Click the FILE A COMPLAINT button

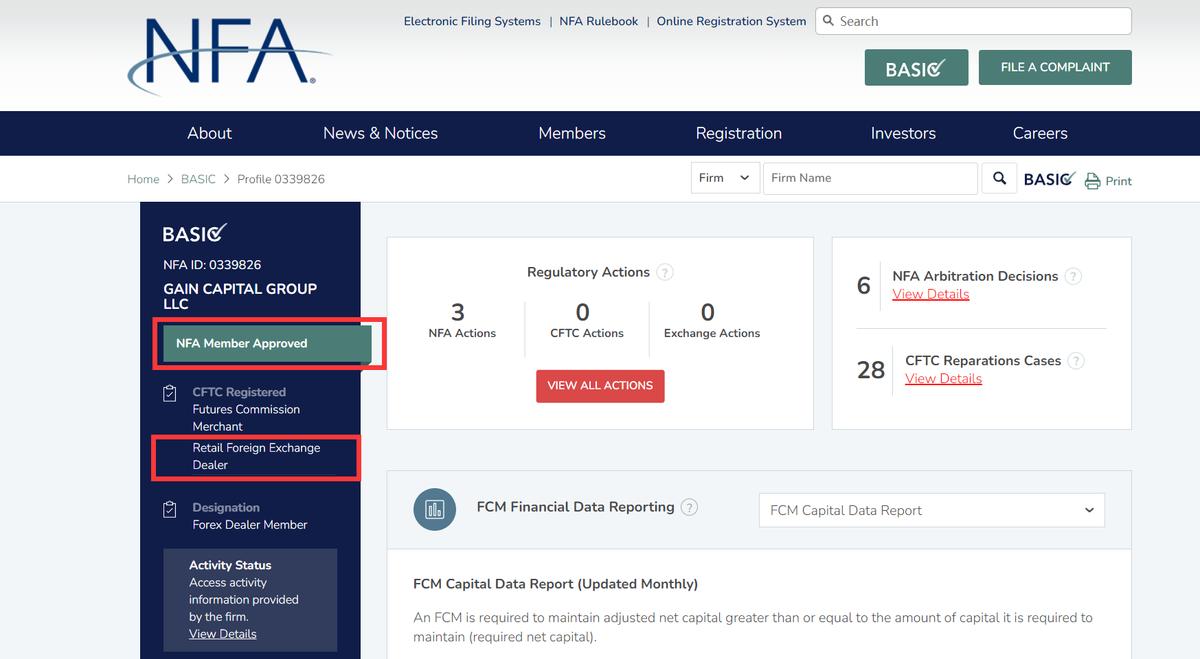coord(1055,67)
